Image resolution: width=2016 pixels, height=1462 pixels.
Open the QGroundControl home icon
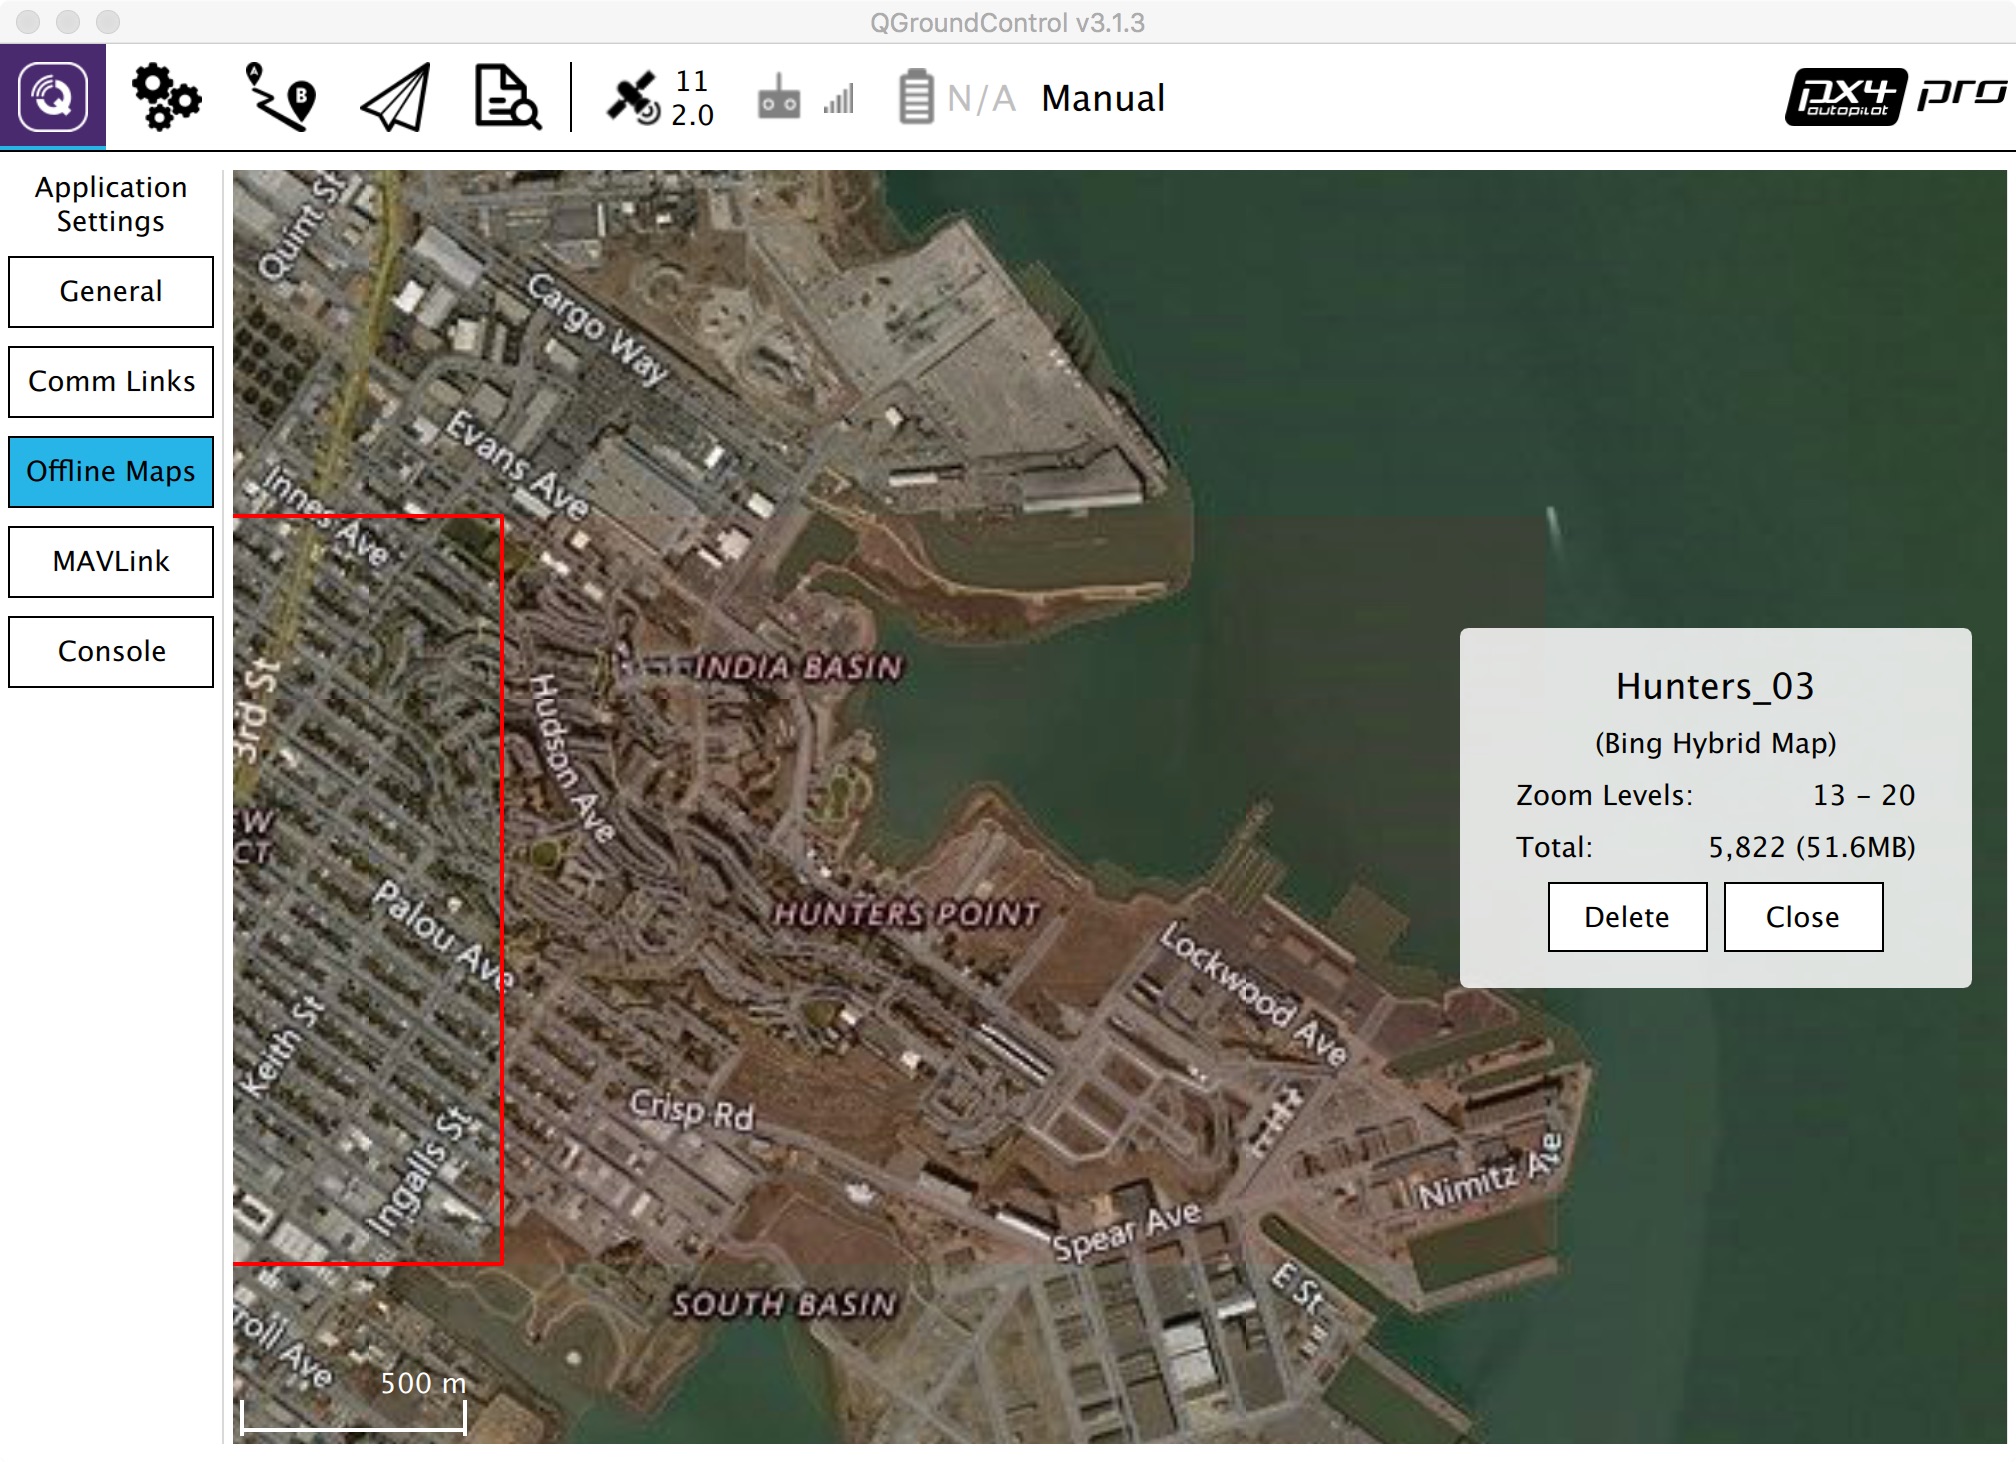tap(52, 97)
